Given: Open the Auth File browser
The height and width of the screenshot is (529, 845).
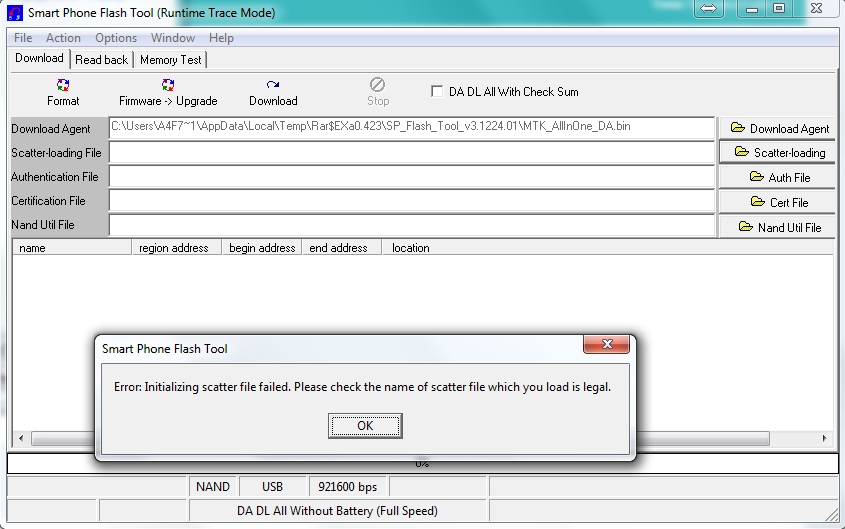Looking at the screenshot, I should 779,178.
